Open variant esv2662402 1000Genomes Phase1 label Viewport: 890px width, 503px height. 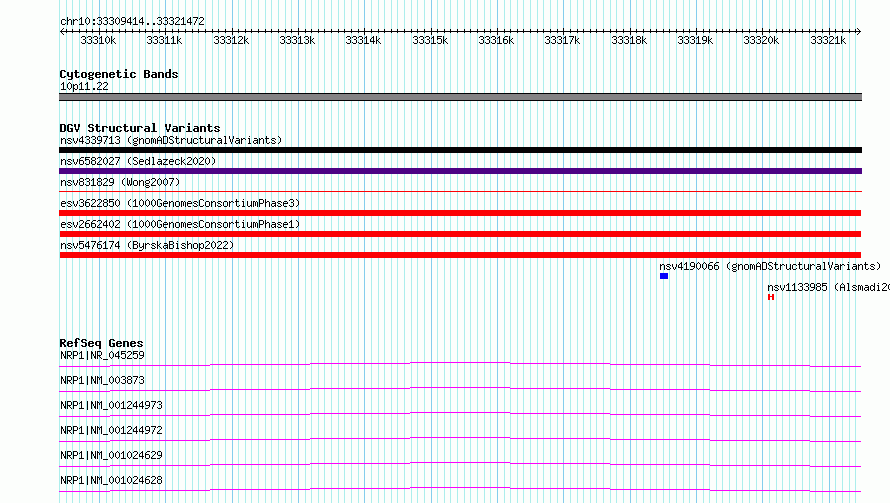tap(180, 224)
